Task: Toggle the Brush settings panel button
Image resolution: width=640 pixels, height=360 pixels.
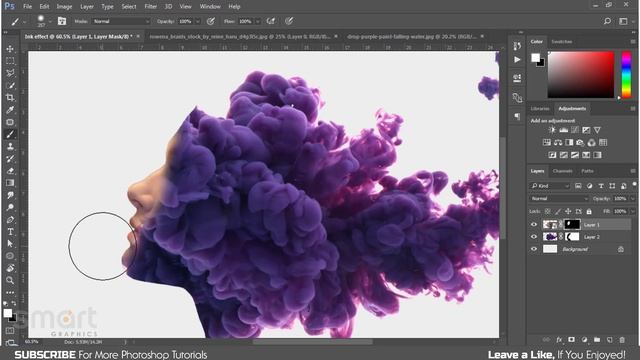Action: 62,21
